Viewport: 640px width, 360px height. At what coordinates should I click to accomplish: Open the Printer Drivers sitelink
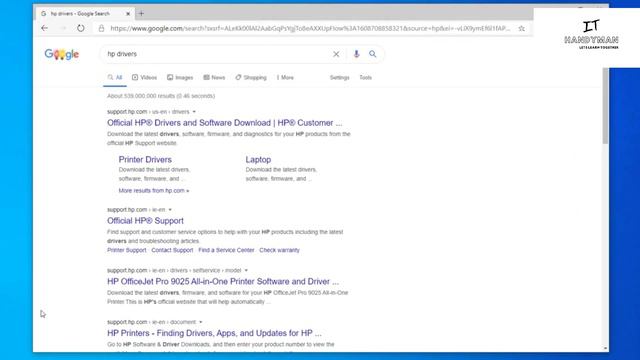tap(145, 160)
